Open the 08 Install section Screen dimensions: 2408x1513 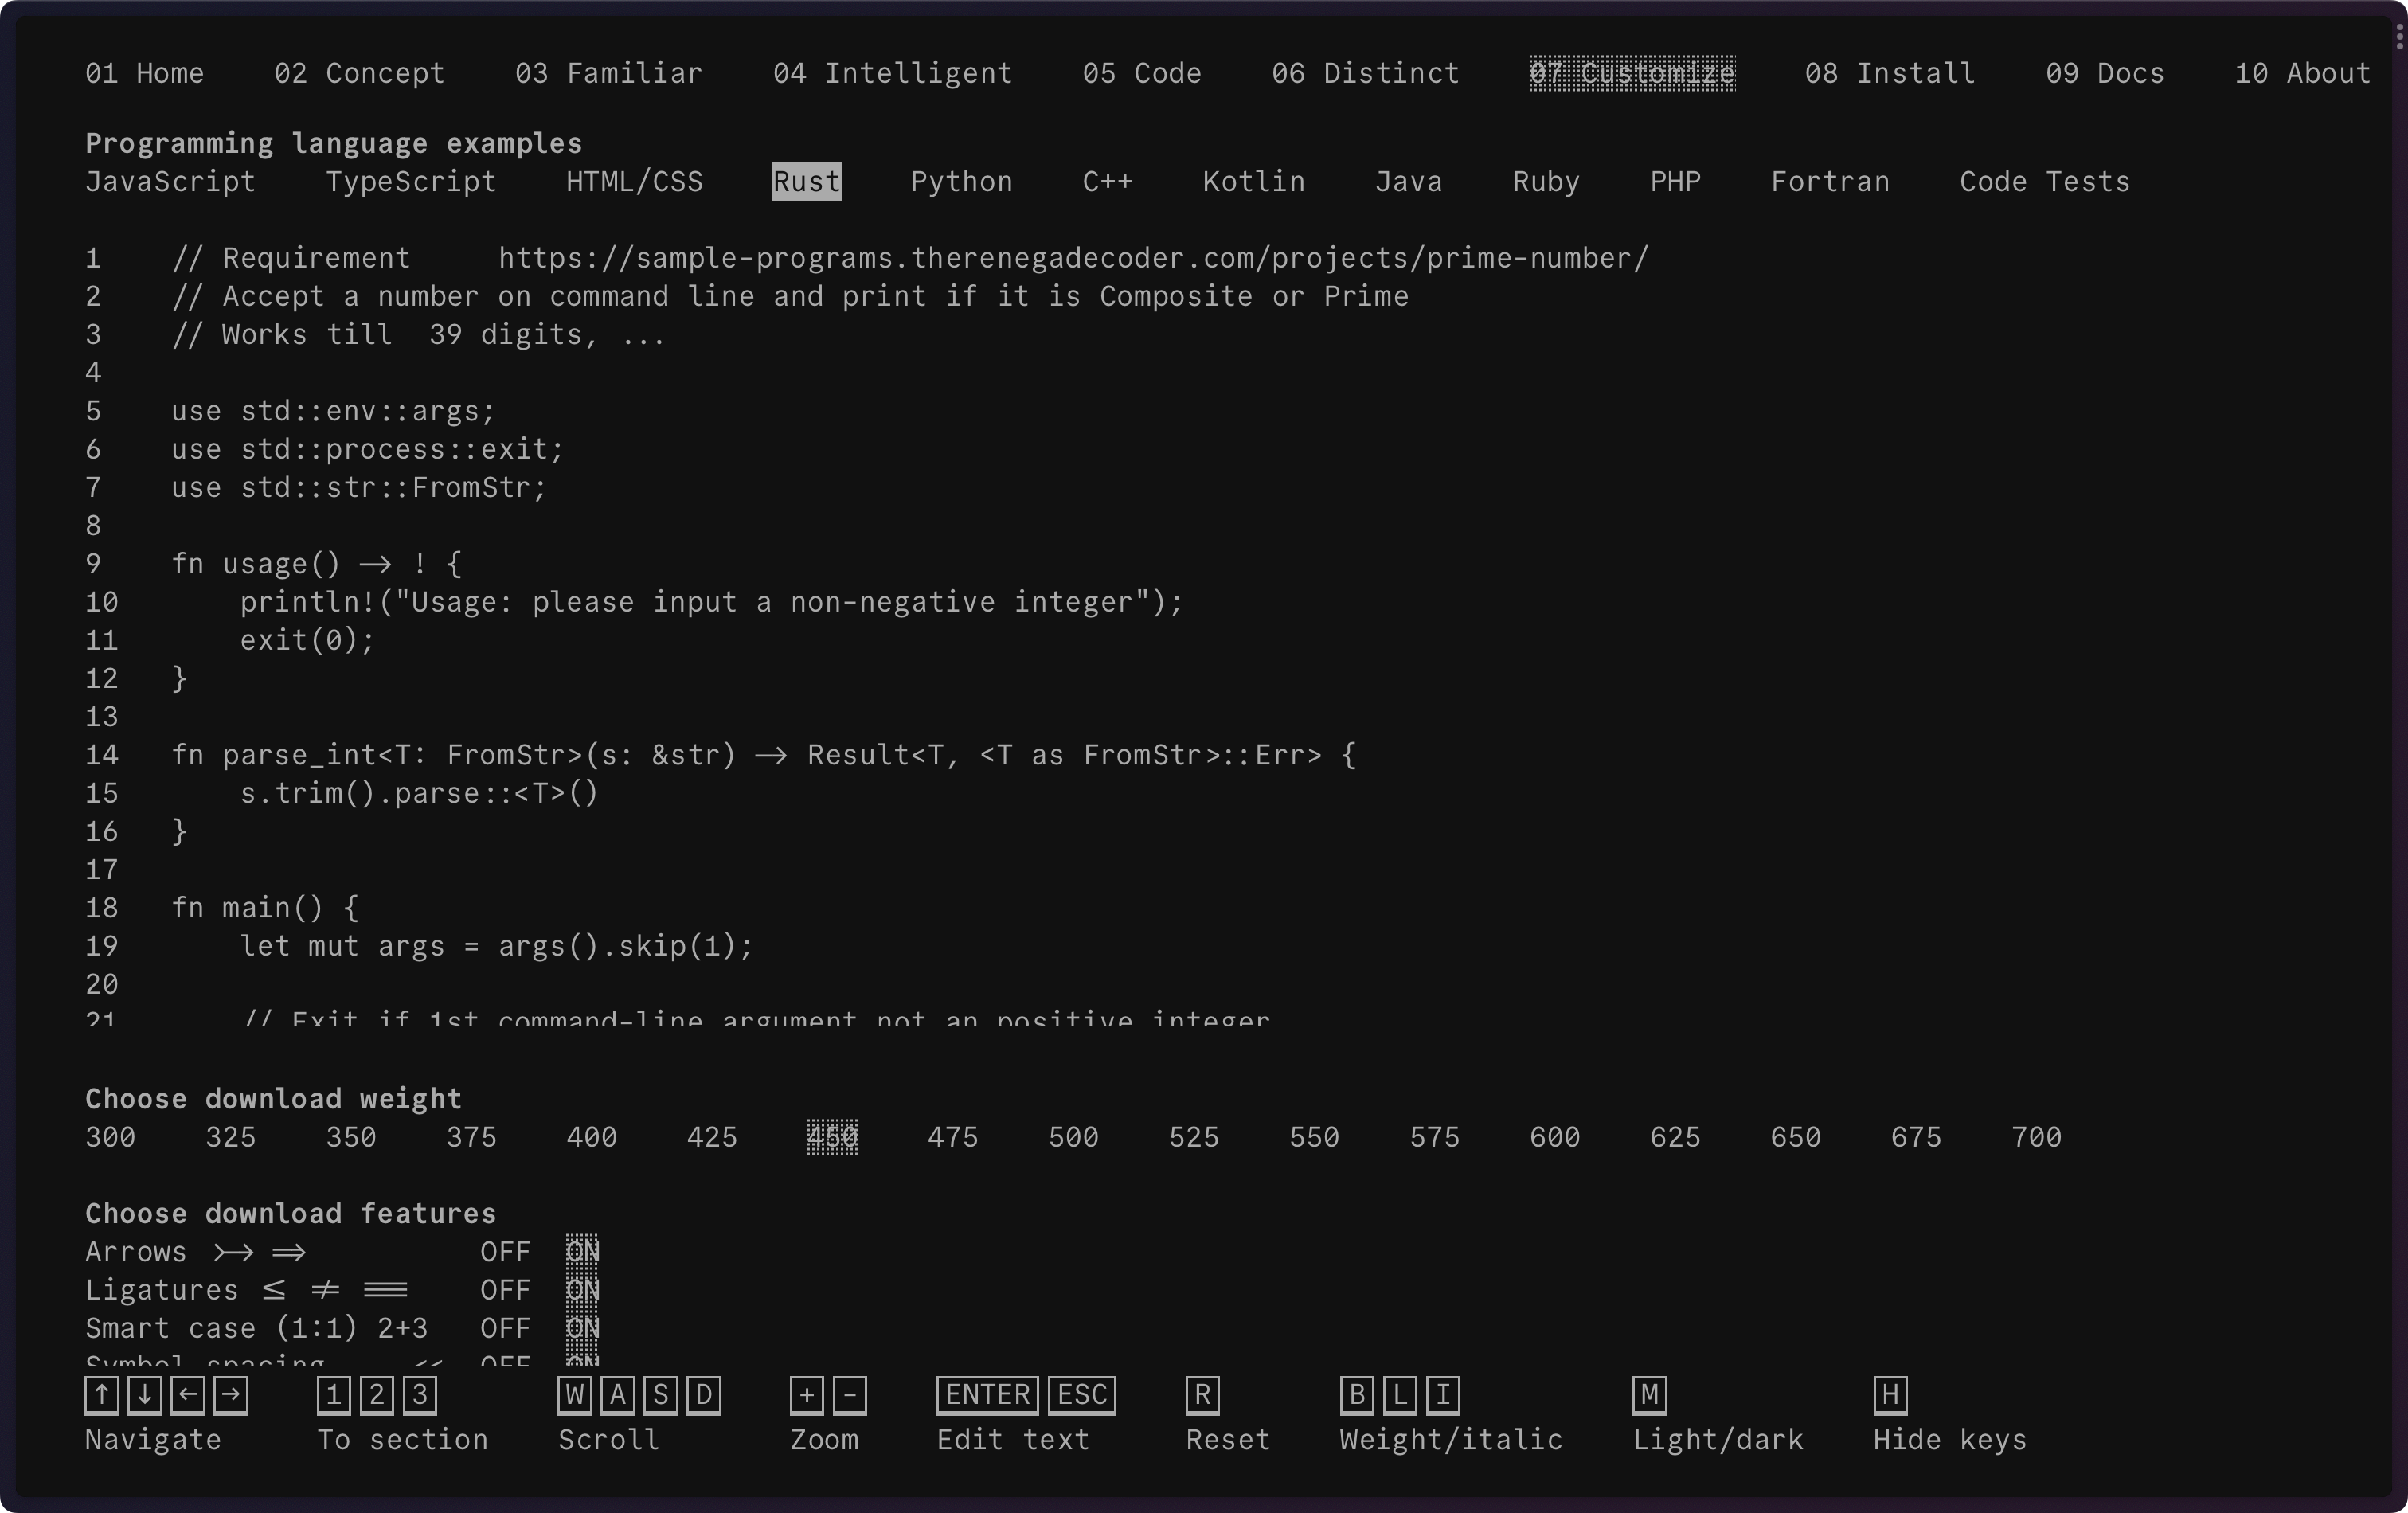(x=1889, y=73)
